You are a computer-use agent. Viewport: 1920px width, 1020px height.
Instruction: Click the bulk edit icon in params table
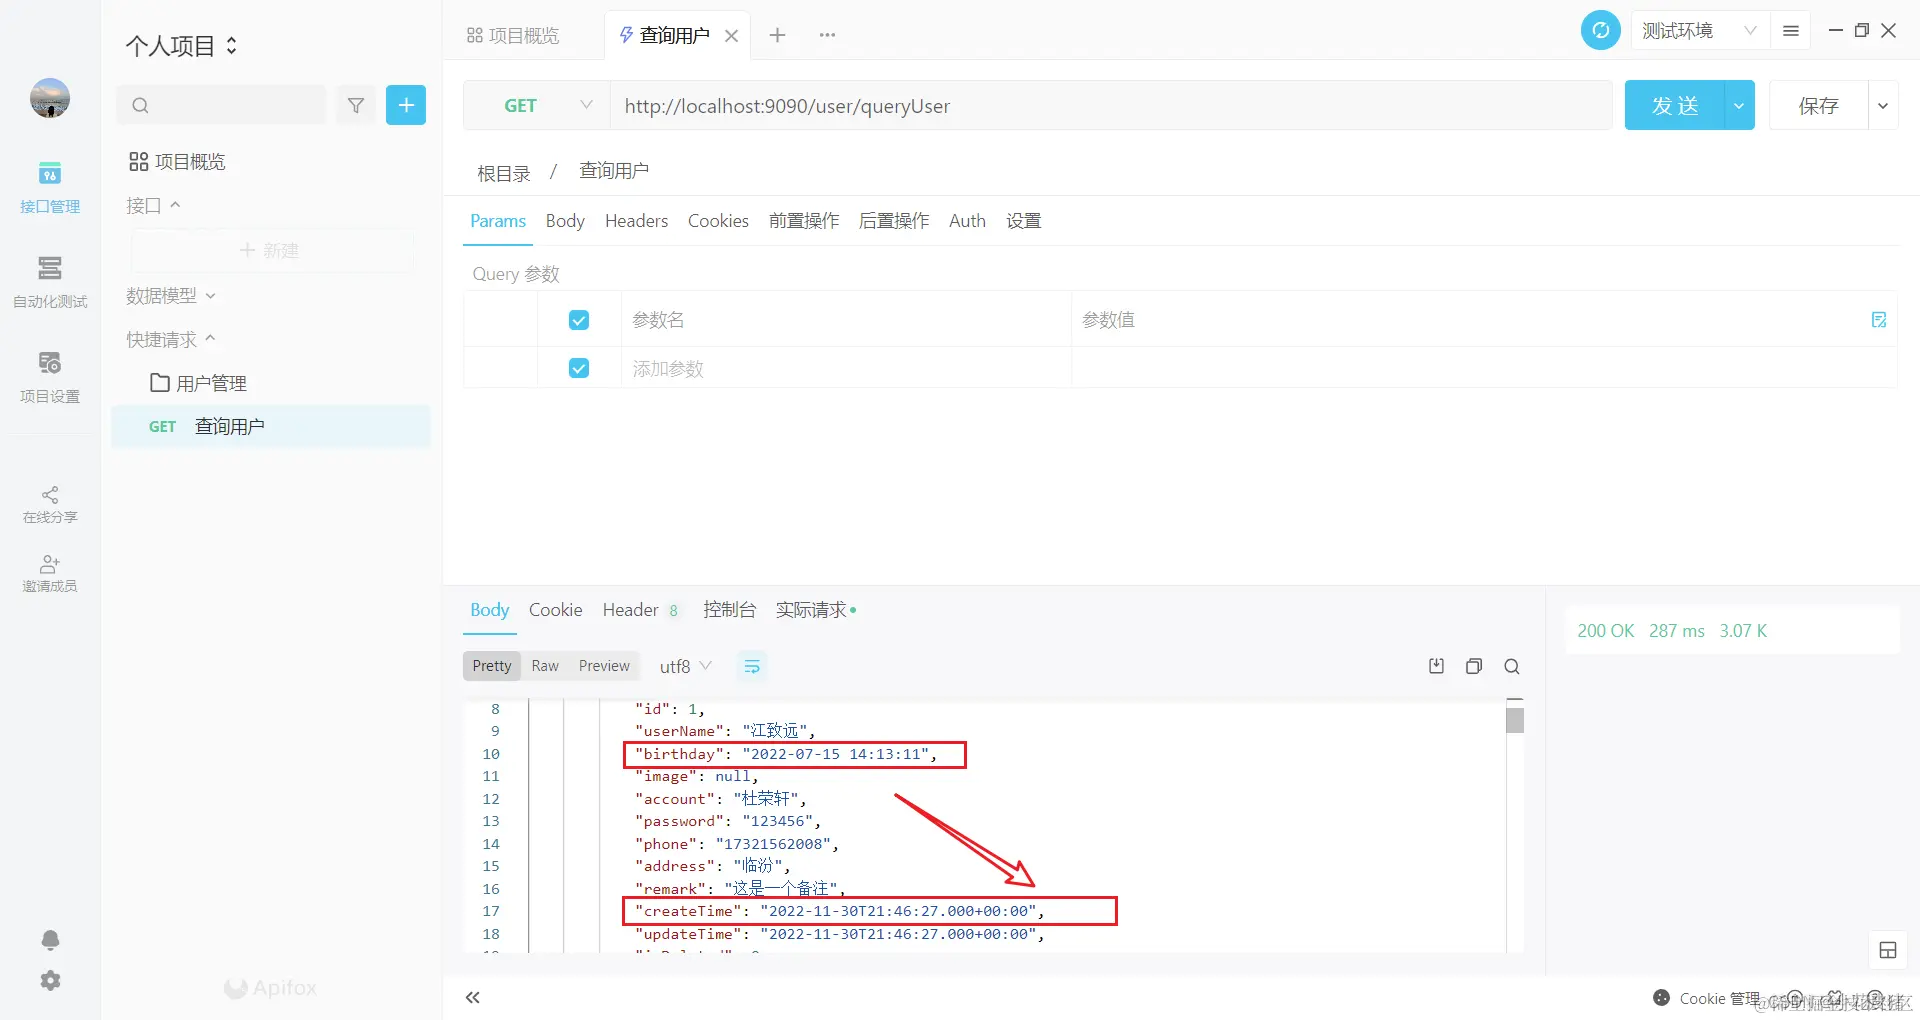pyautogui.click(x=1879, y=320)
